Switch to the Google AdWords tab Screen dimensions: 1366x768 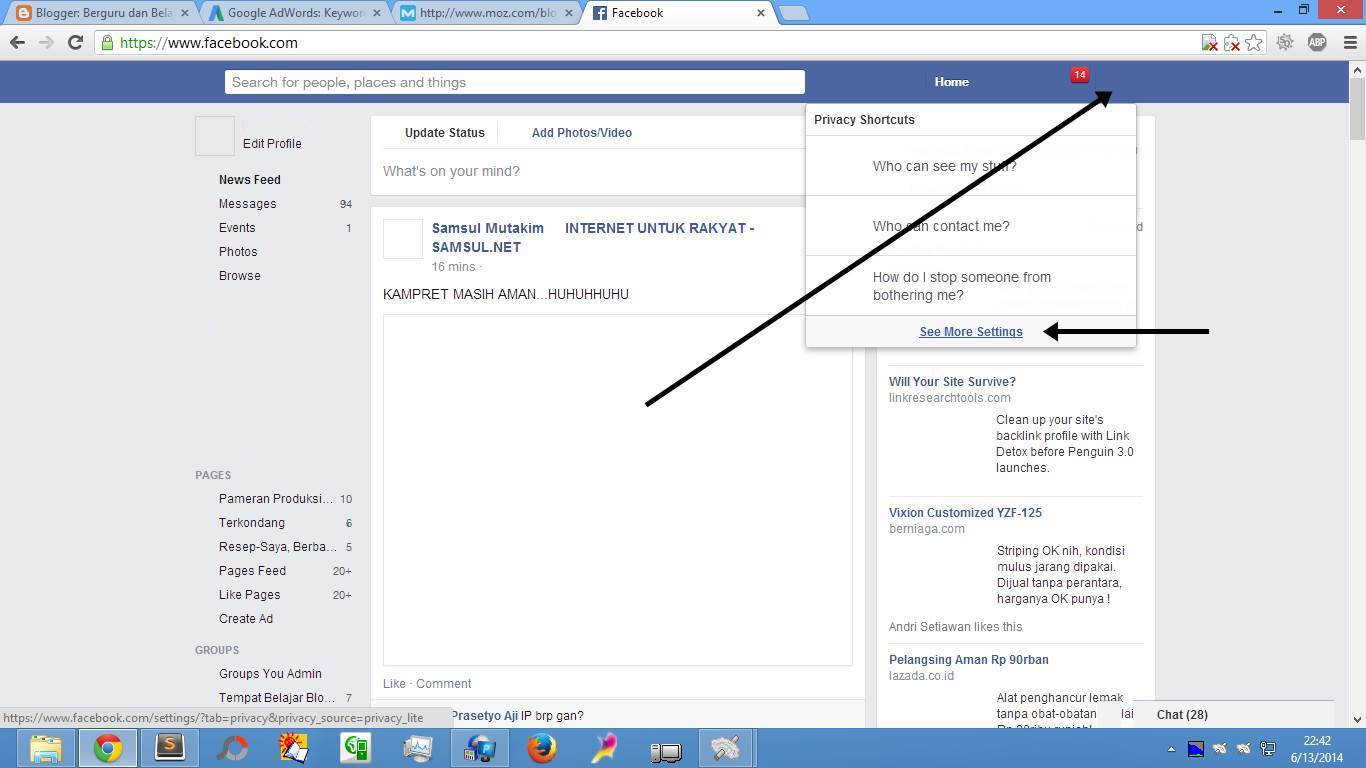[294, 13]
